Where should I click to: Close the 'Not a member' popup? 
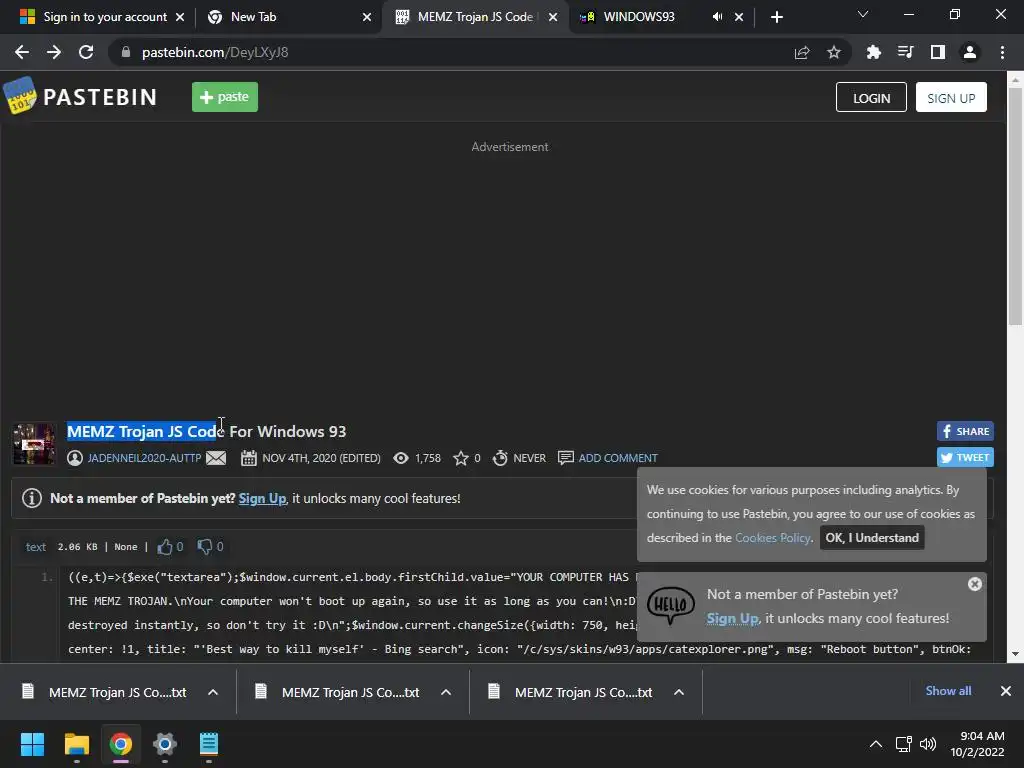974,584
